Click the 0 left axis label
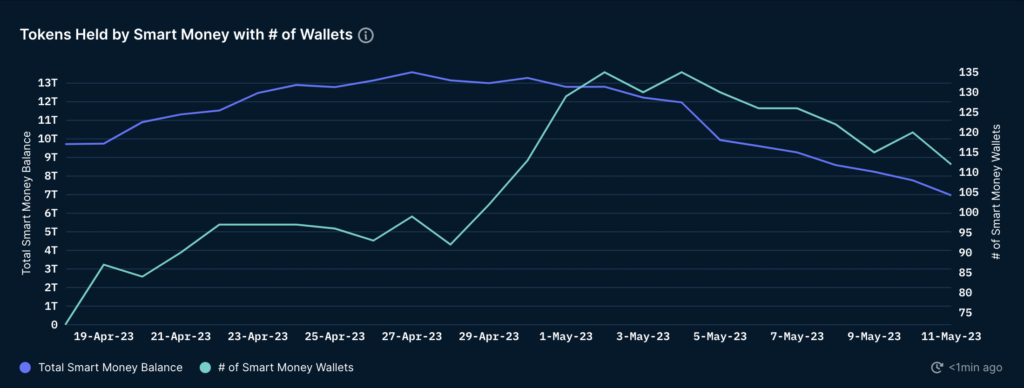 point(54,324)
